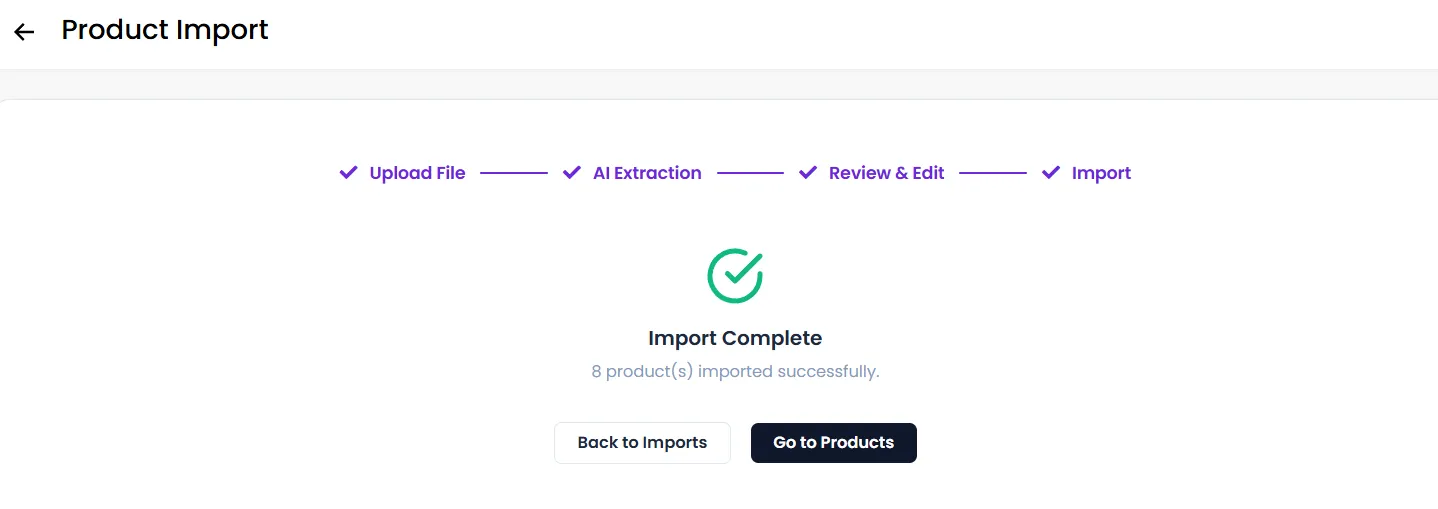Viewport: 1438px width, 509px height.
Task: Click the checkmark next to Upload File
Action: [x=348, y=173]
